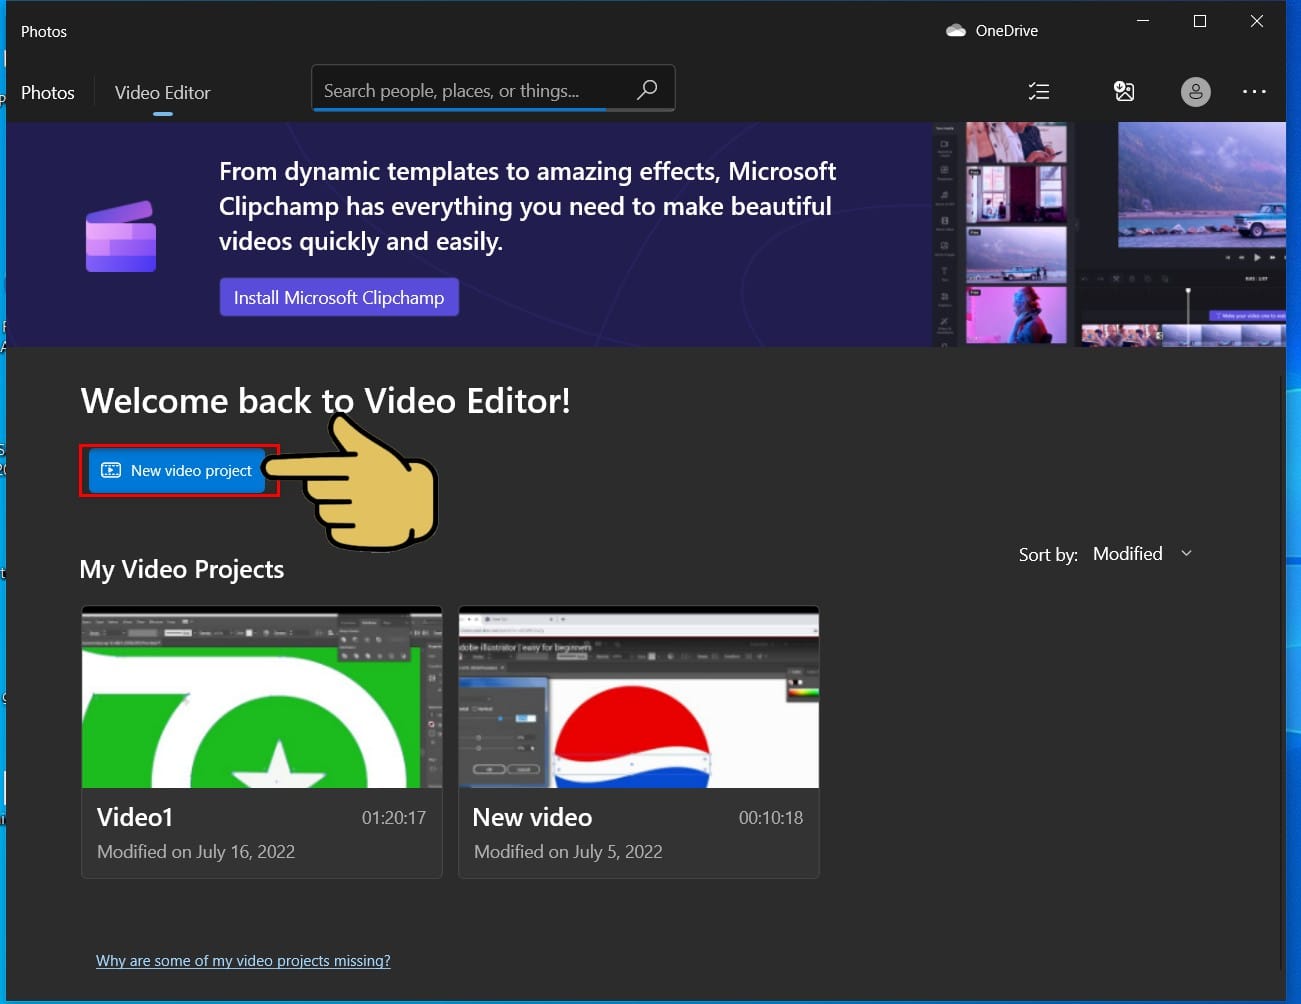Open the selection checklist icon
Screen dimensions: 1301x1004
(1039, 92)
